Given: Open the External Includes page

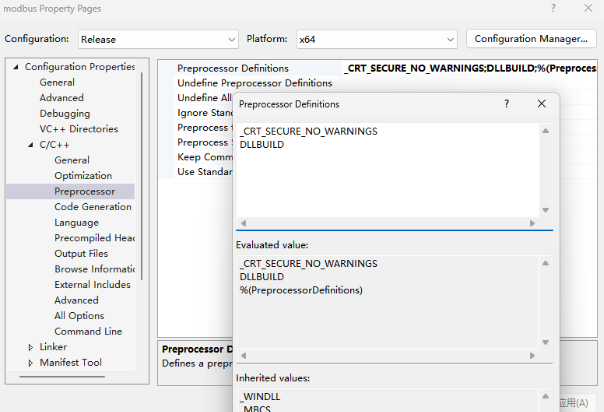Looking at the screenshot, I should tap(92, 285).
